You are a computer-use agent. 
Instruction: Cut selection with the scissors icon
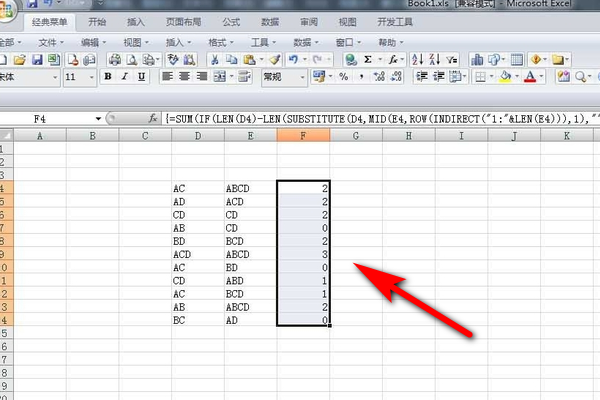215,60
